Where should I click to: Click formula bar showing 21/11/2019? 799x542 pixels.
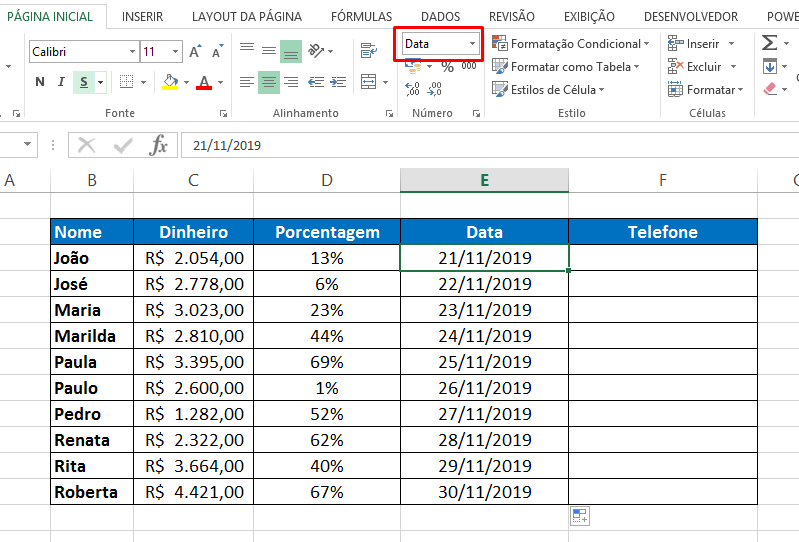coord(490,145)
